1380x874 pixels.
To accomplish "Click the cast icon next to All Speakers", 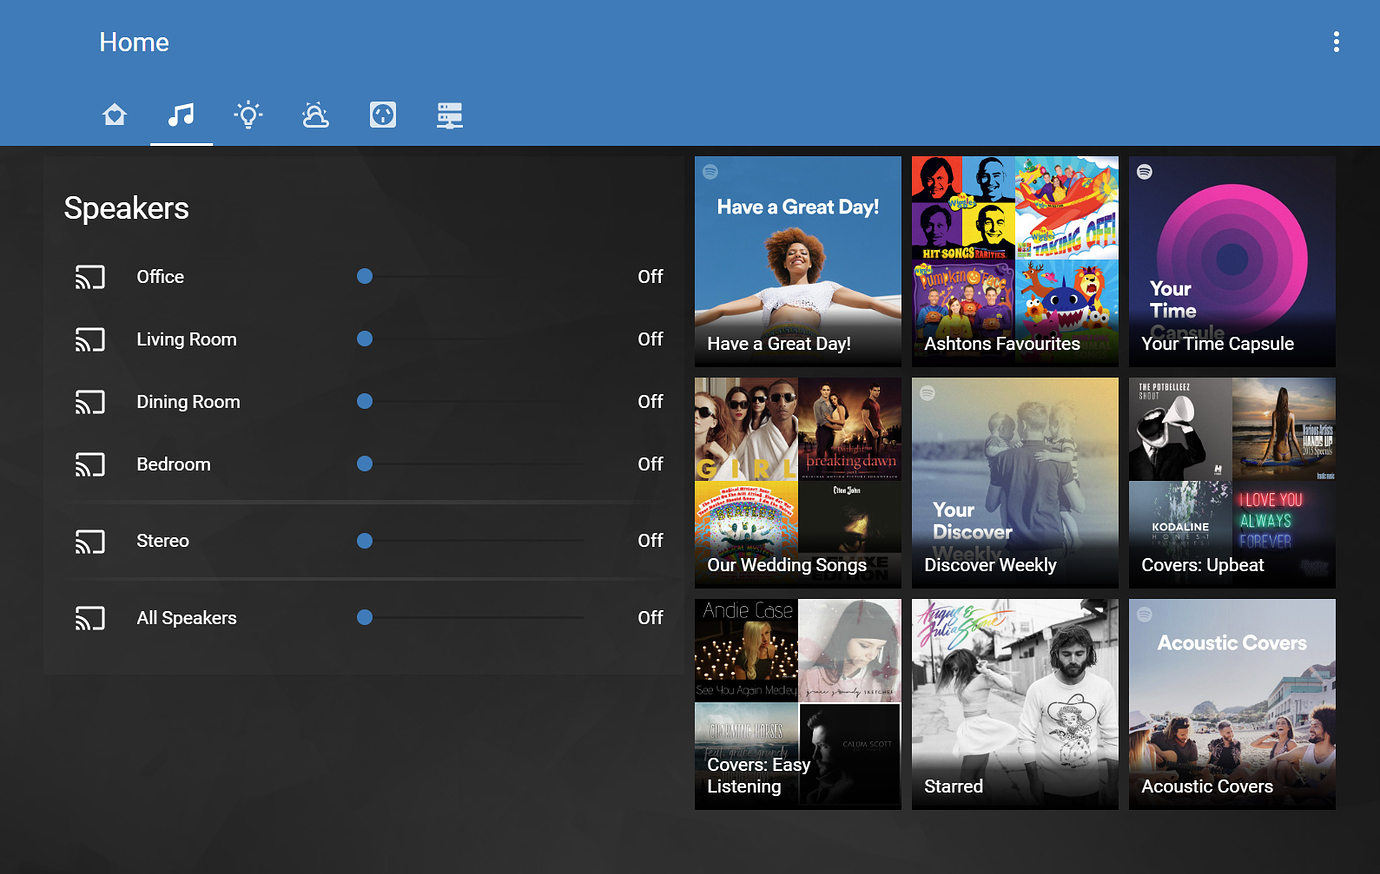I will coord(90,618).
